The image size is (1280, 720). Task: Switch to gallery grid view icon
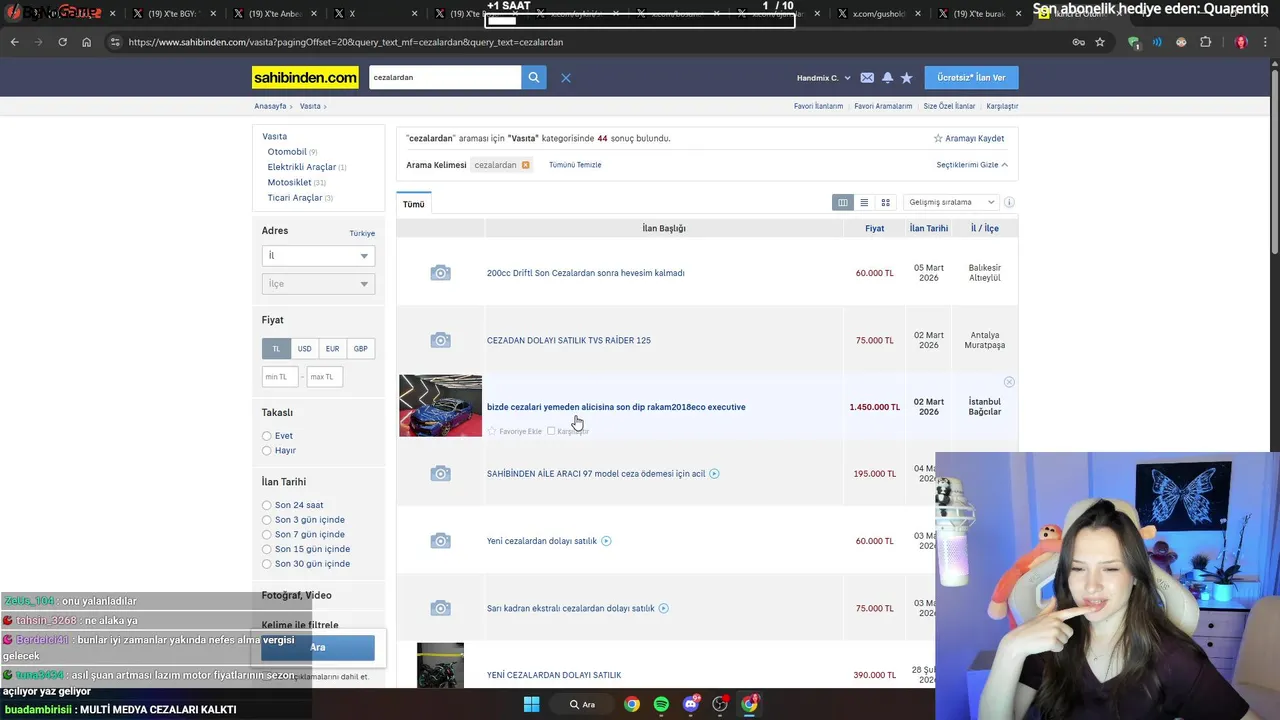(885, 202)
